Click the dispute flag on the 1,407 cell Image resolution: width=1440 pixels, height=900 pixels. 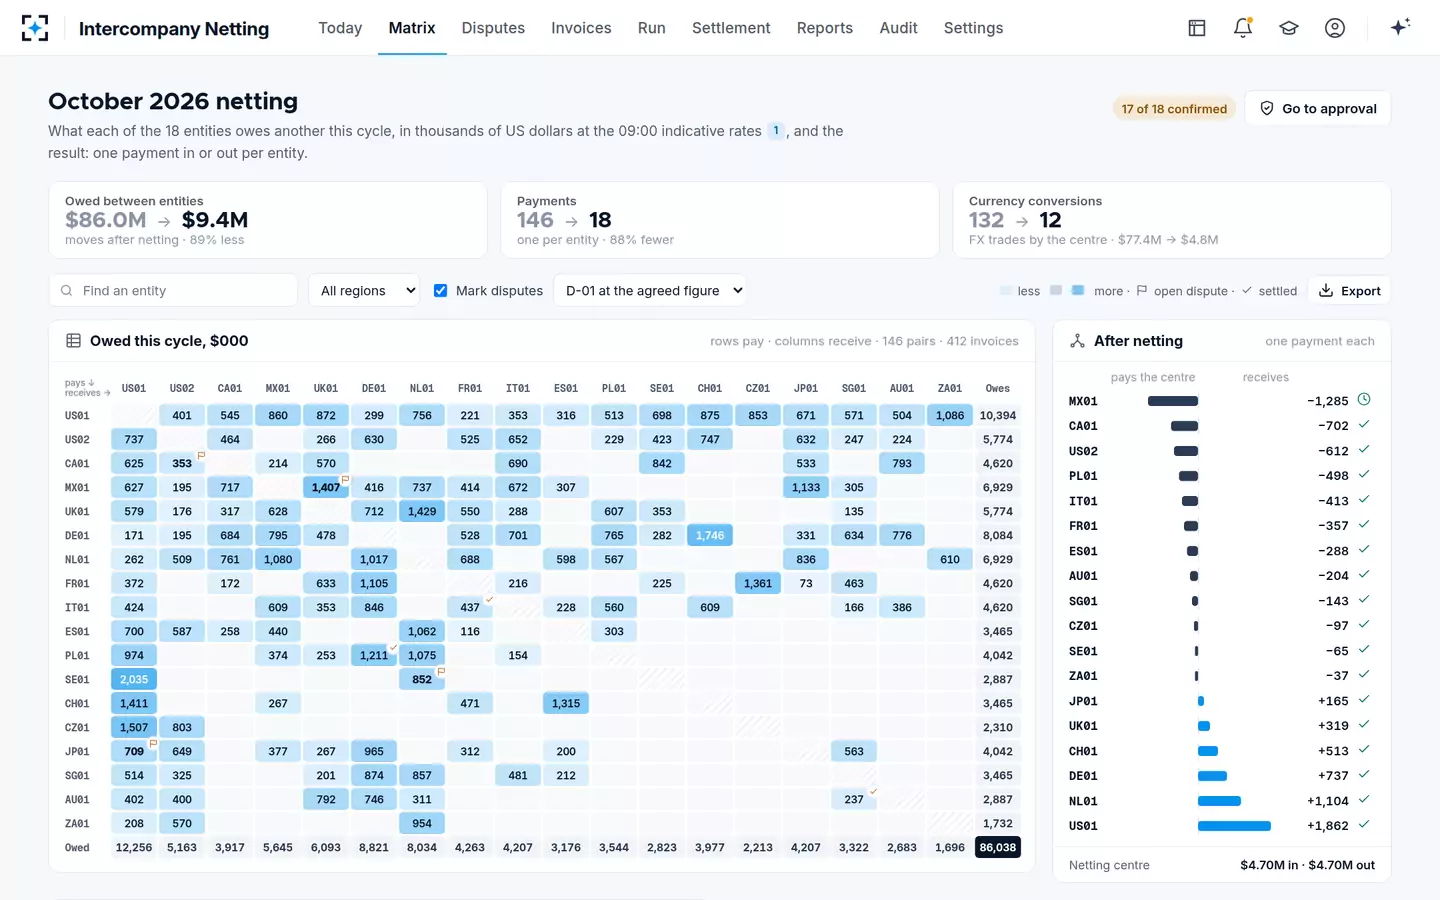(345, 479)
